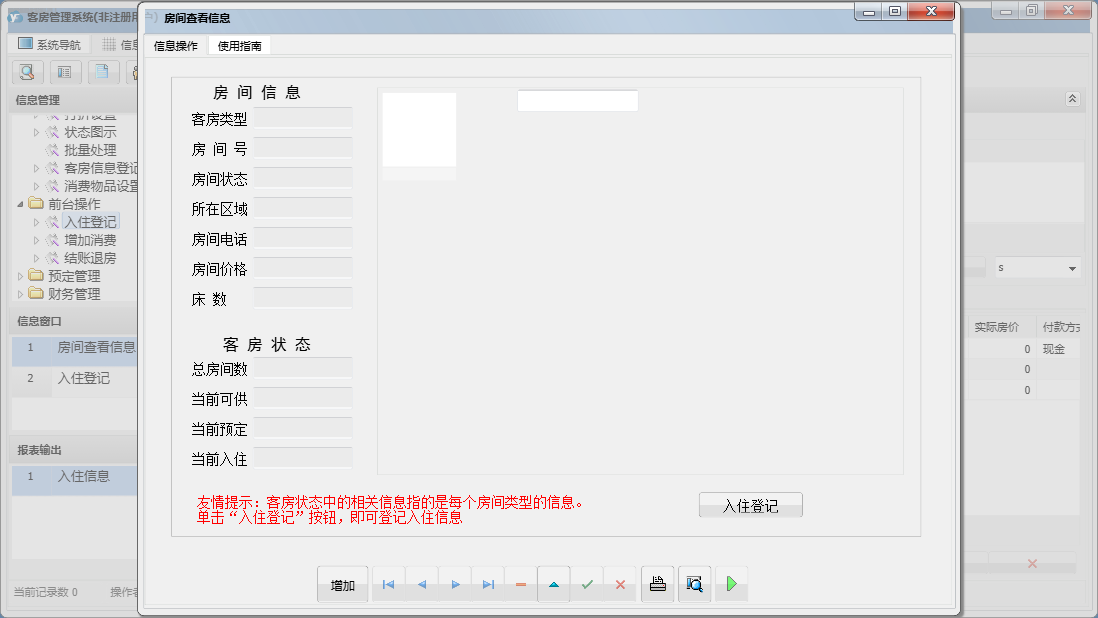Go to the first record in the navigator
The image size is (1098, 618).
click(389, 584)
